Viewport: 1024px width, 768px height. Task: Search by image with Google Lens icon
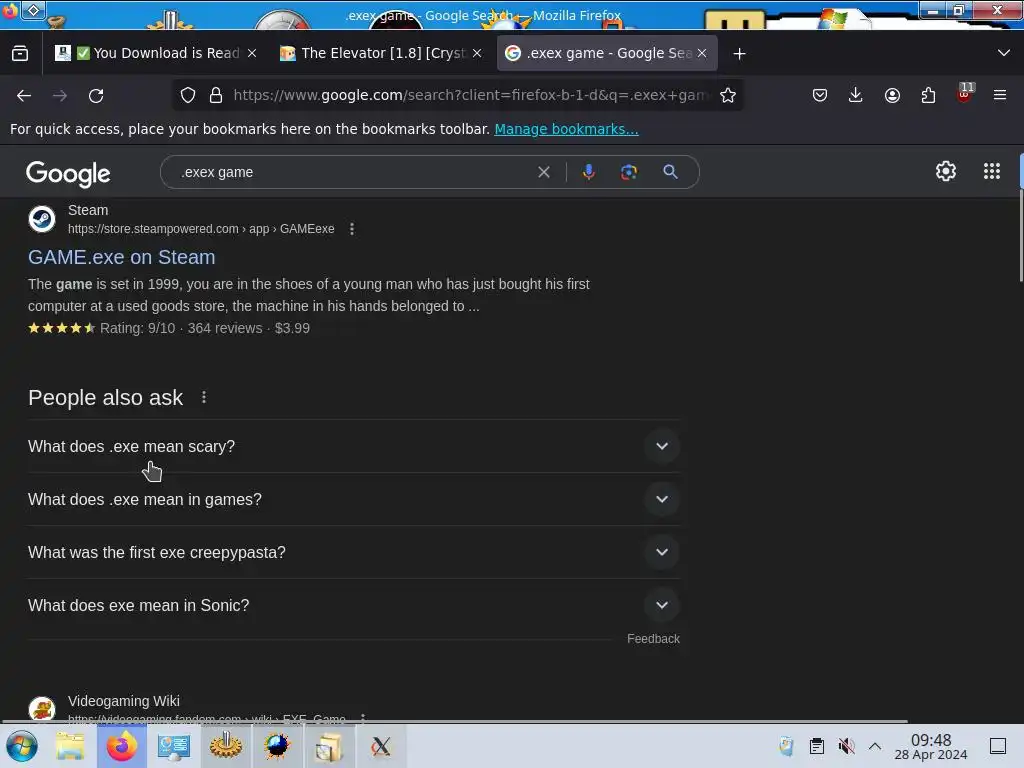tap(628, 172)
